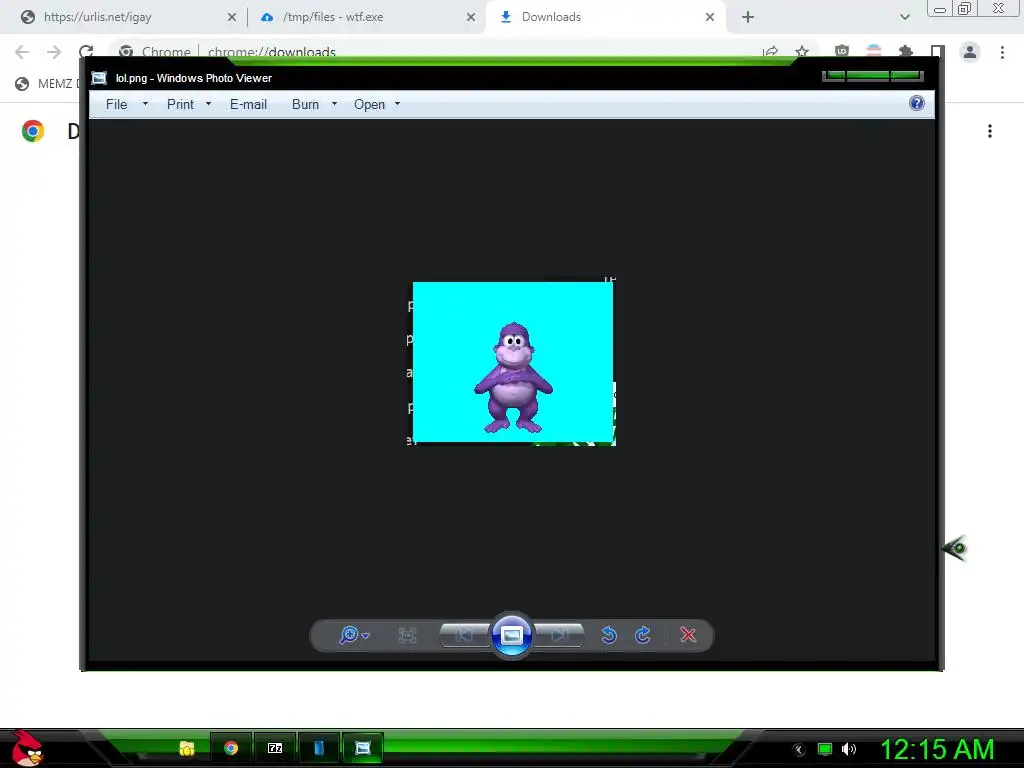Click the Angry Birds start button
Viewport: 1024px width, 768px height.
(27, 748)
